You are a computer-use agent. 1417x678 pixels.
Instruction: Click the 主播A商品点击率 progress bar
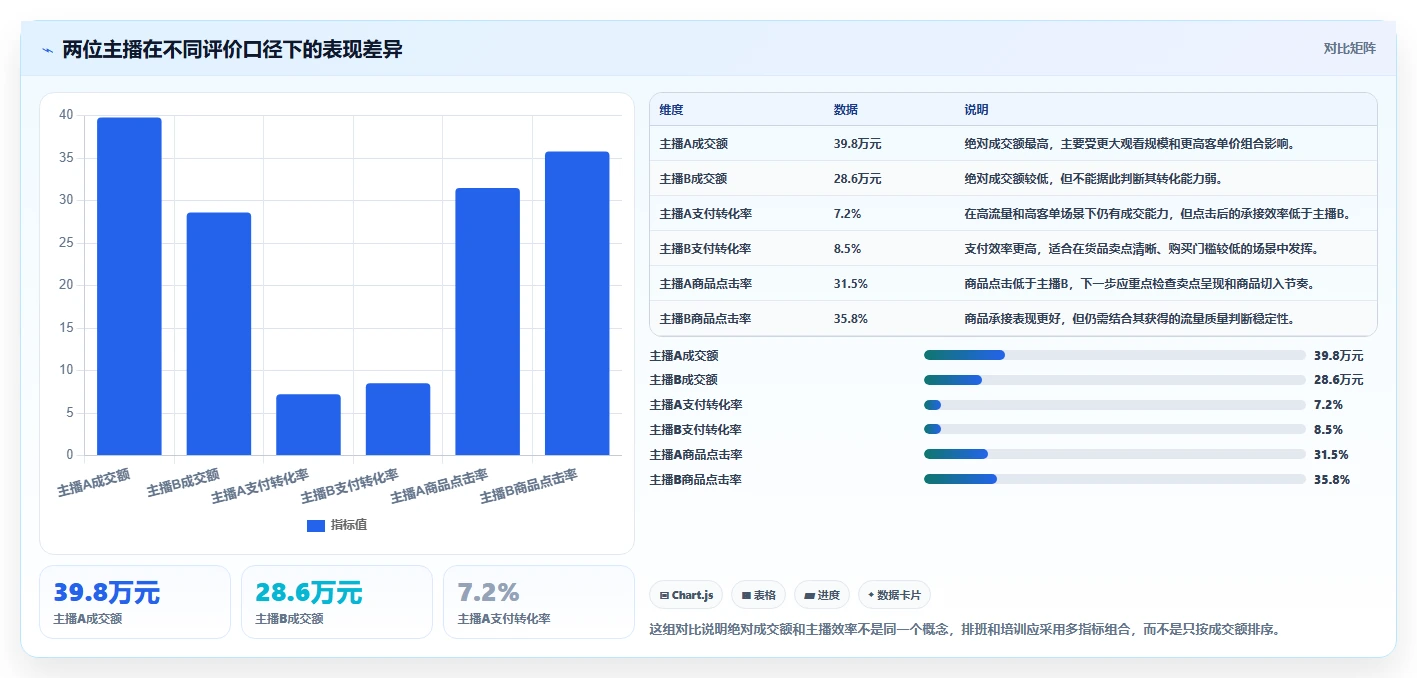(1115, 455)
